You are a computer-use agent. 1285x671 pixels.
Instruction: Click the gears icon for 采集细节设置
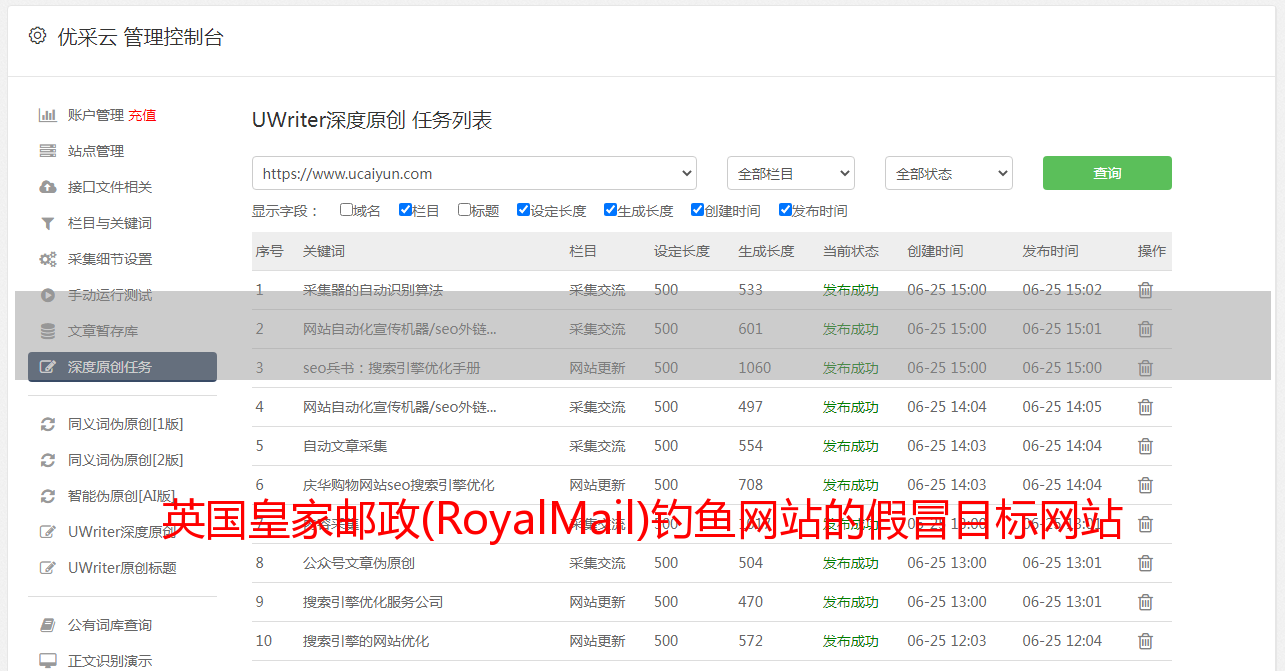(x=47, y=259)
